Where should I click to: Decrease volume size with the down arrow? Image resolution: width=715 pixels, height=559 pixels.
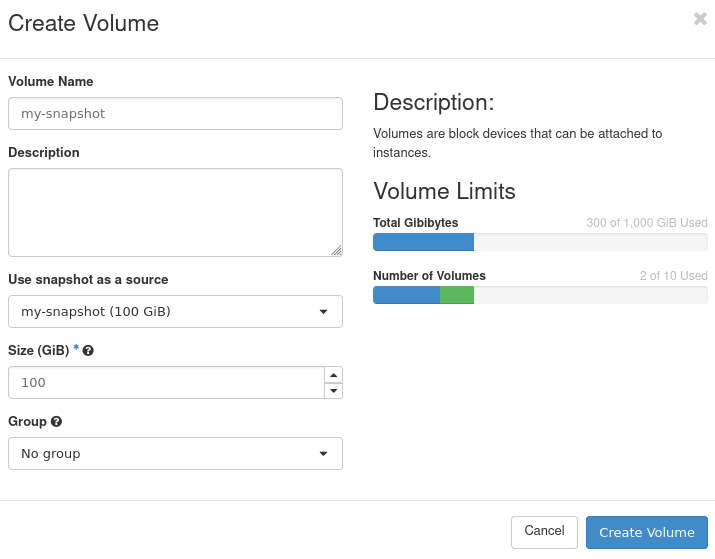click(x=334, y=390)
